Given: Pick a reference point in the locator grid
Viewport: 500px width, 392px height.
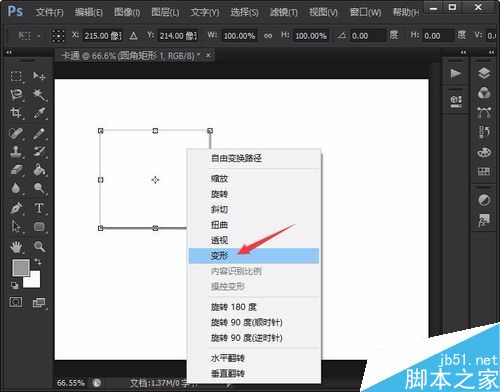Looking at the screenshot, I should (58, 36).
